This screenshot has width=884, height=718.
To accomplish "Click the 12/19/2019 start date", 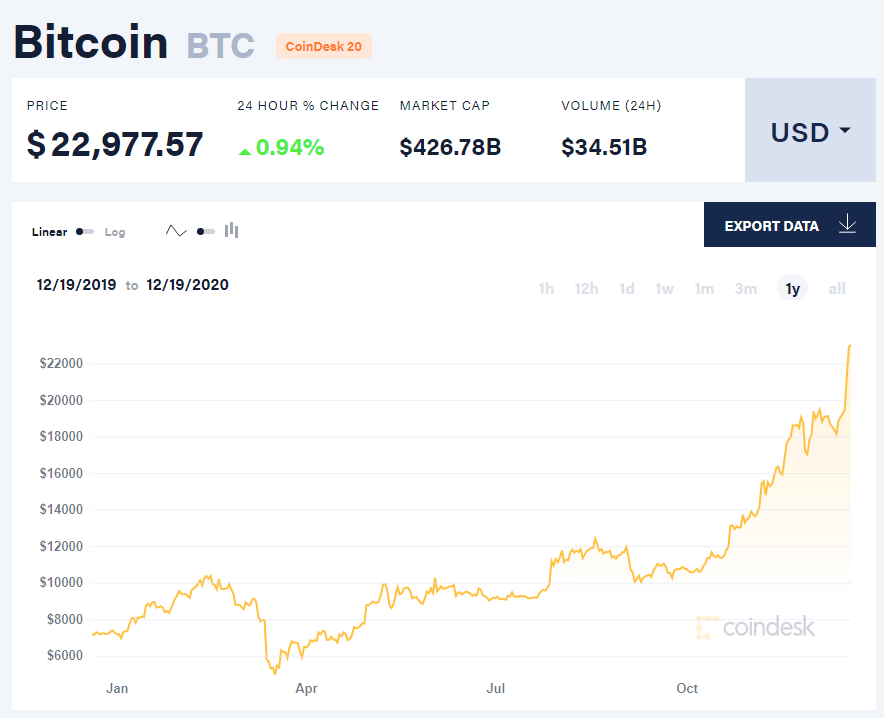I will pos(78,285).
